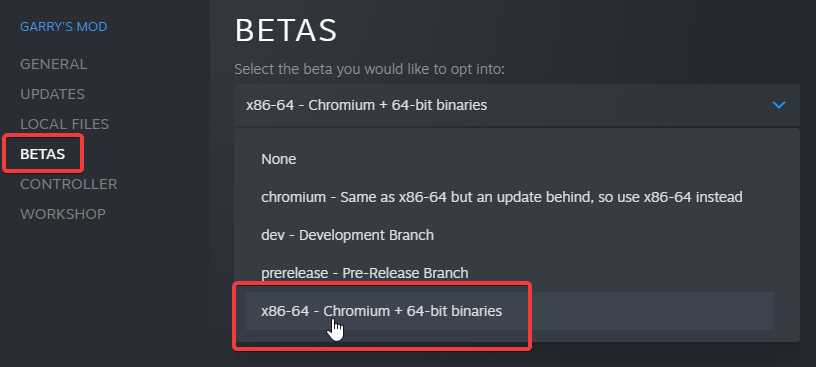
Task: Click the large BETAS page heading
Action: point(286,30)
